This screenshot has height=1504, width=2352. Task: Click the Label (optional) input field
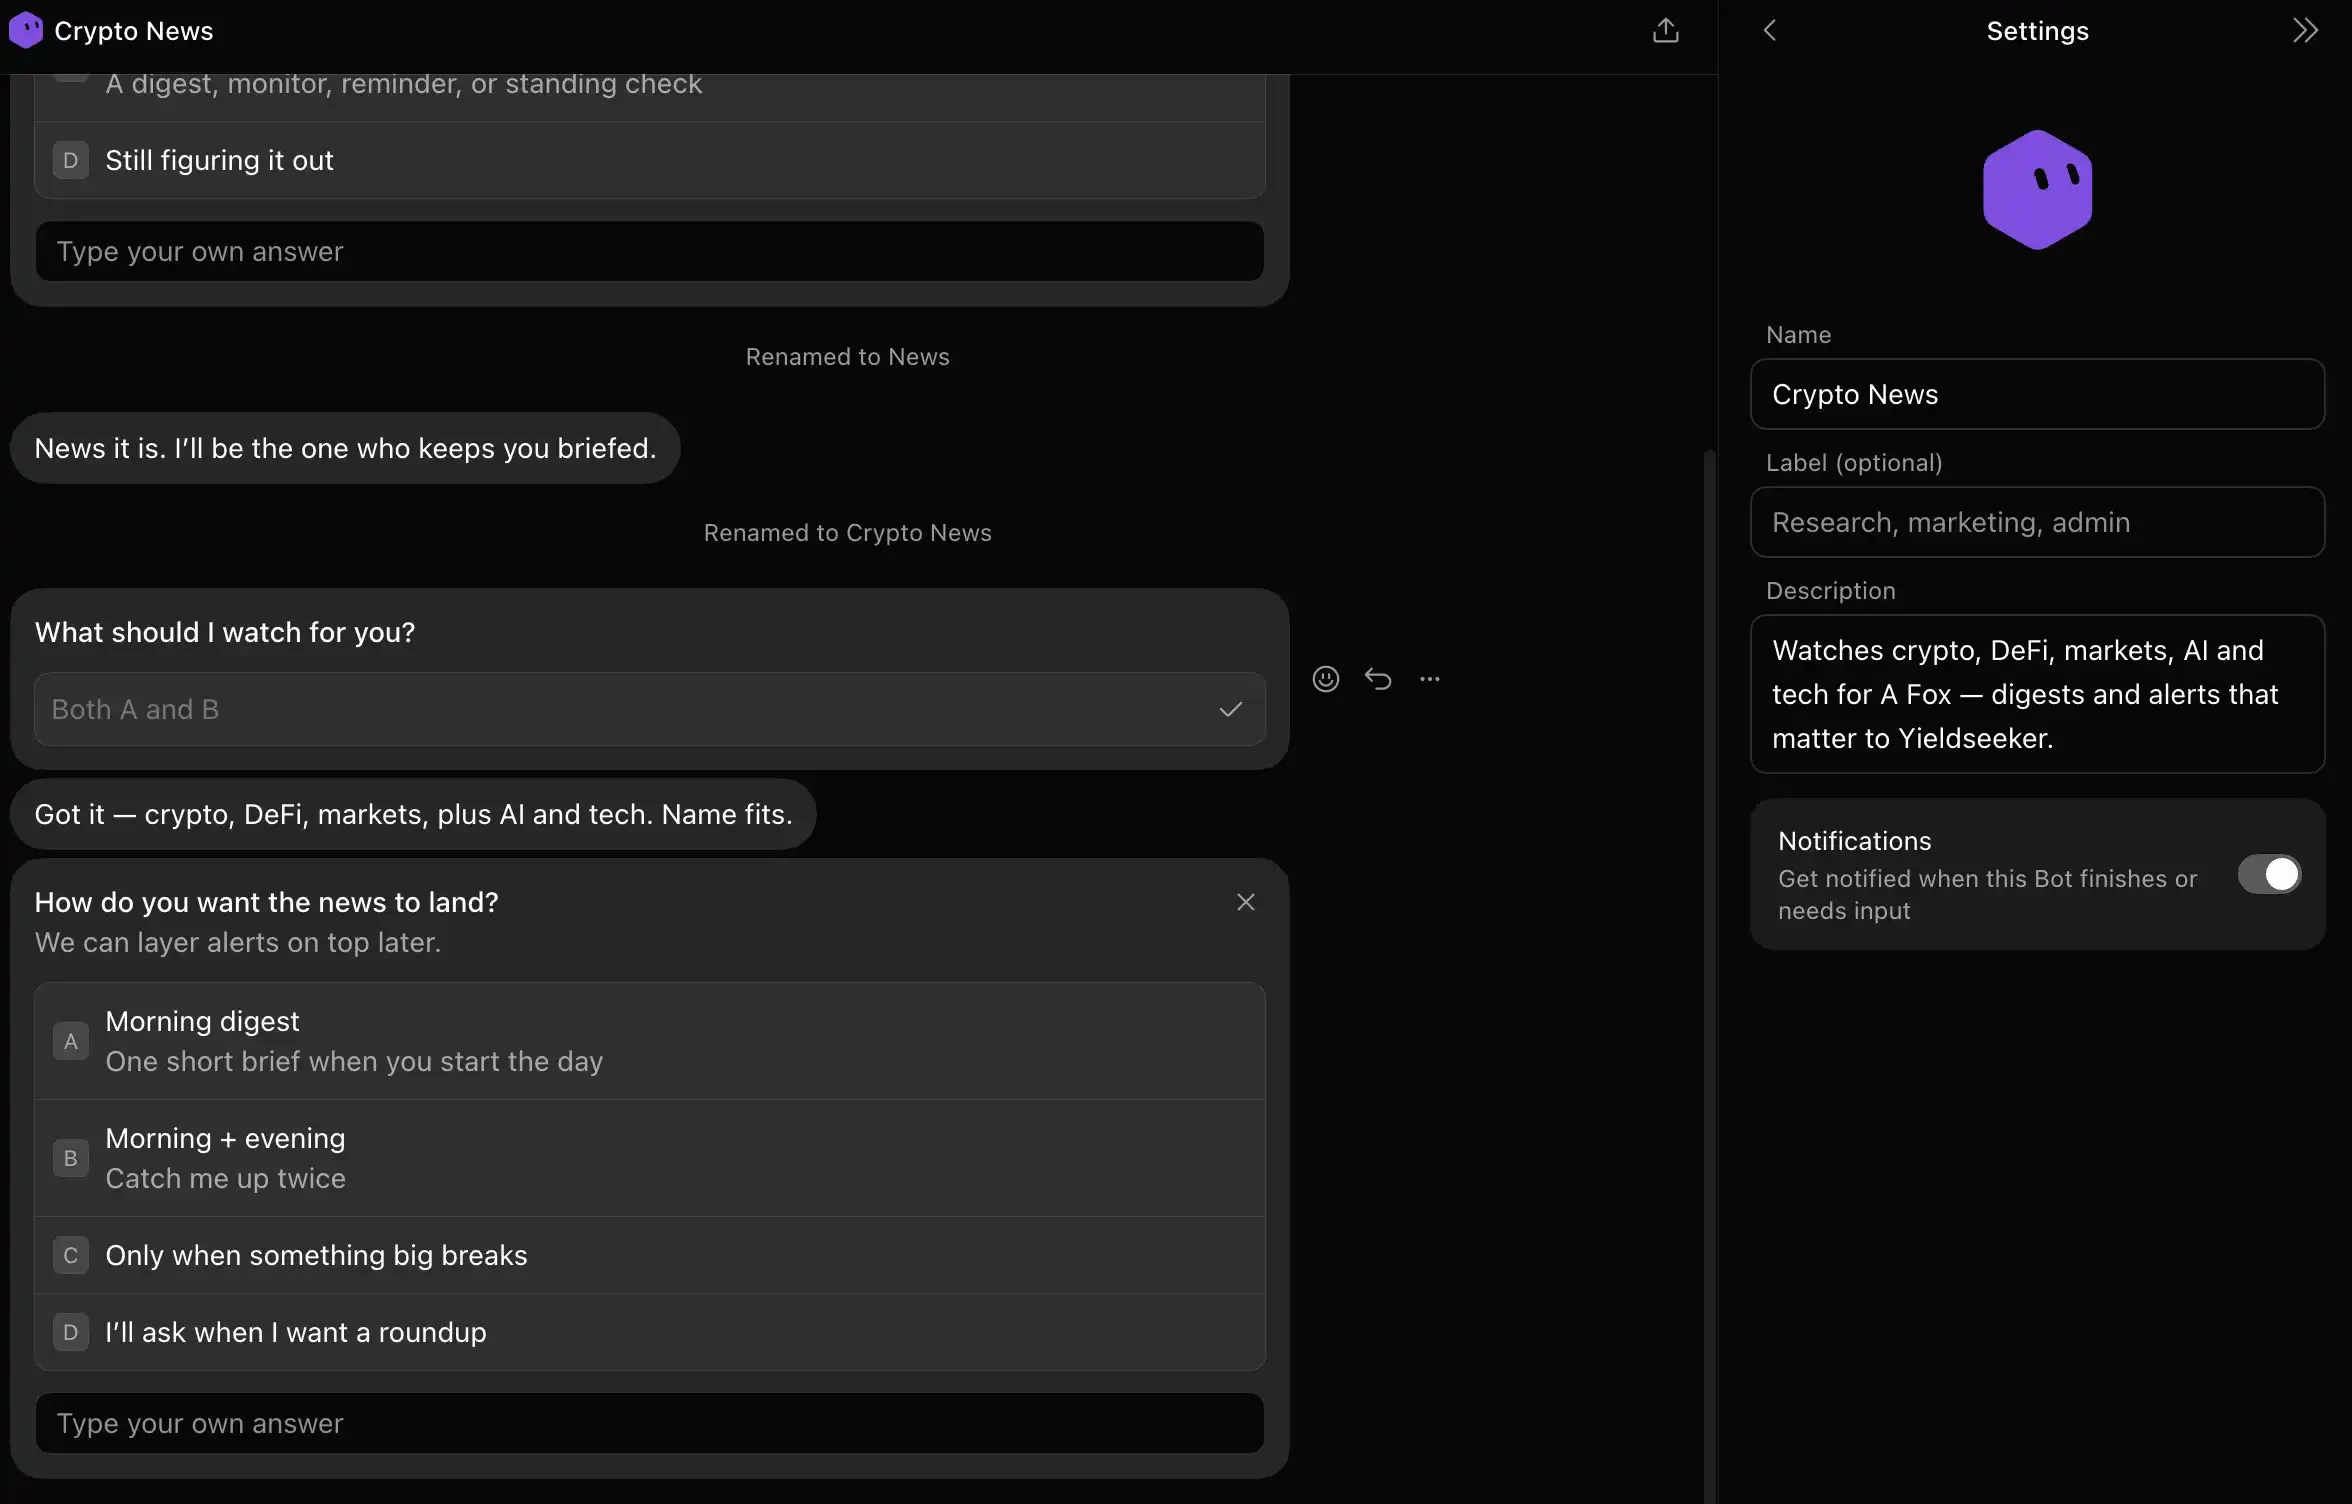tap(2037, 522)
